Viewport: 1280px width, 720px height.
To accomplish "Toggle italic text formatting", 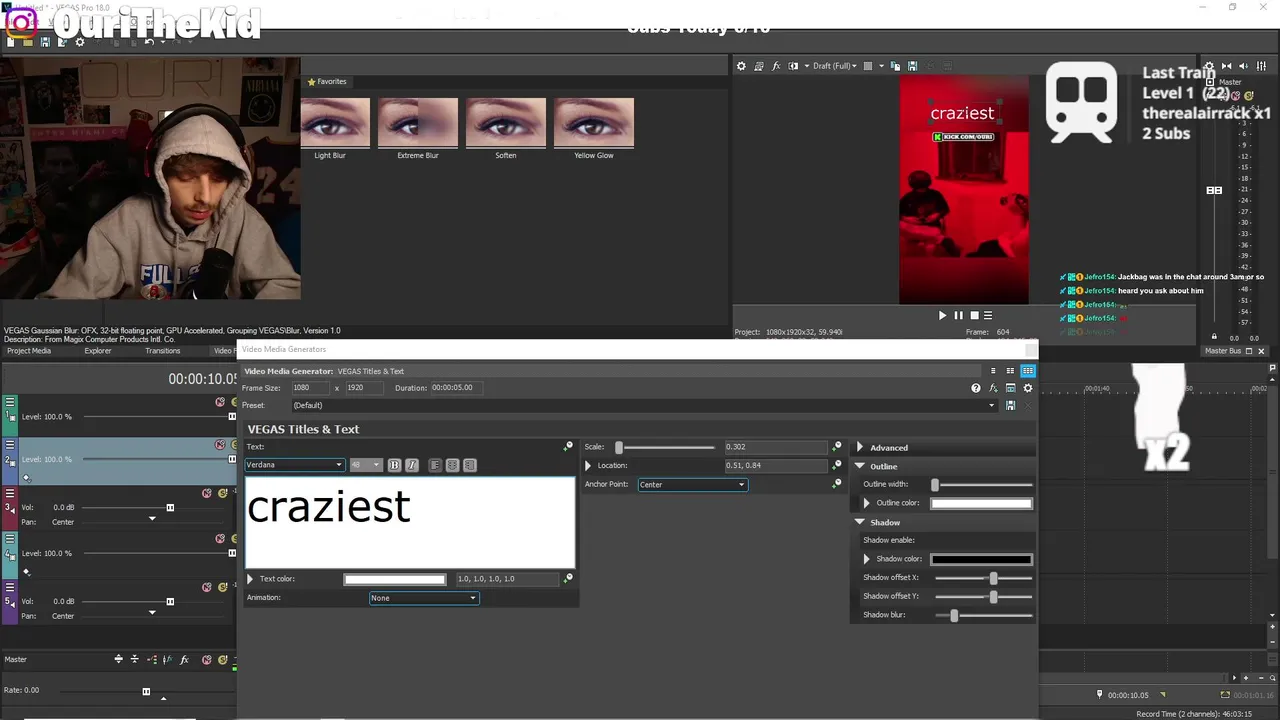I will (x=411, y=465).
